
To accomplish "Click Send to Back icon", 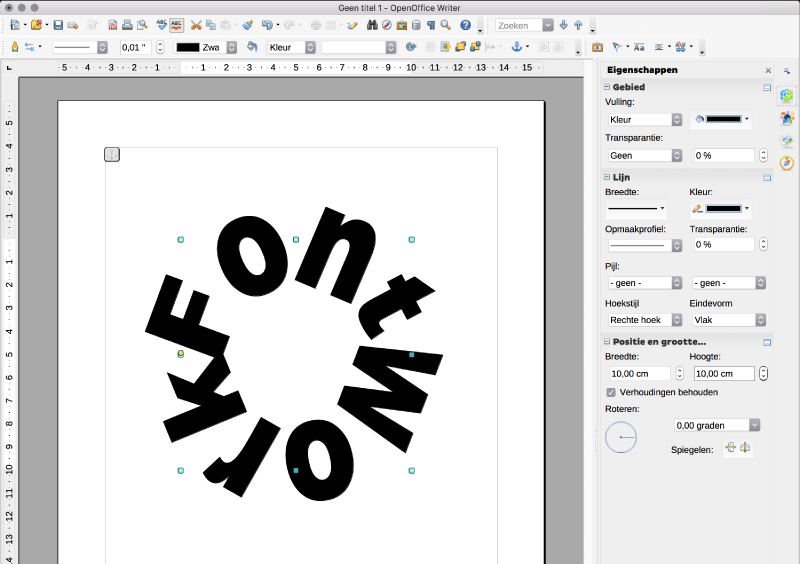I will [476, 47].
